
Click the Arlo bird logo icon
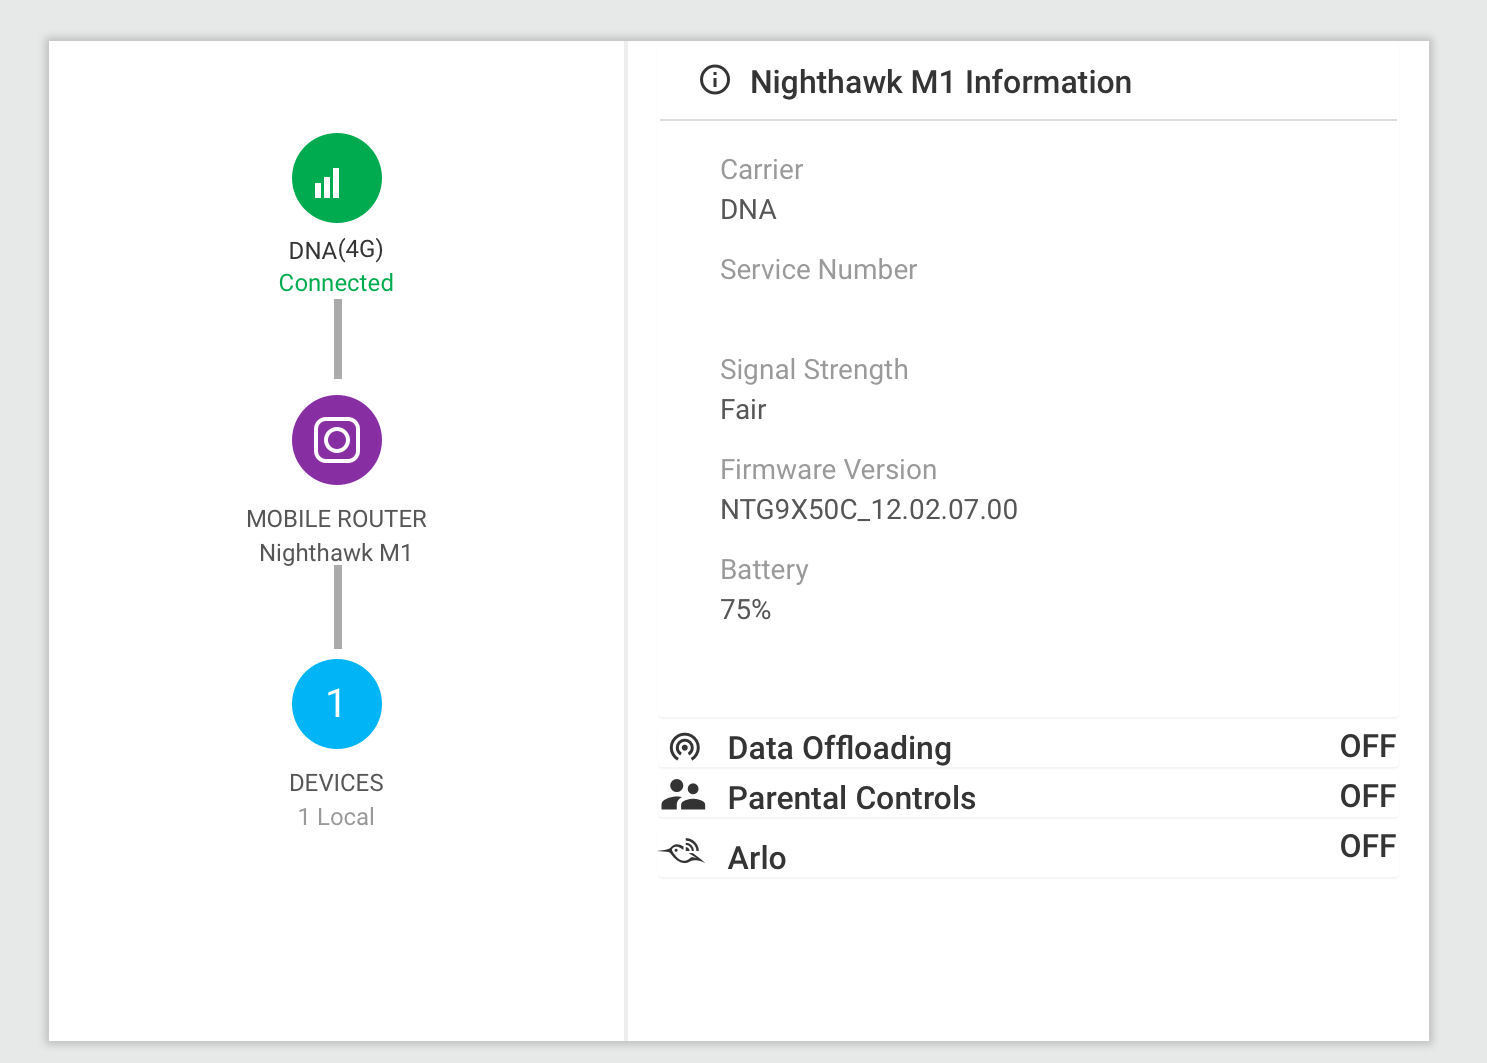coord(682,852)
